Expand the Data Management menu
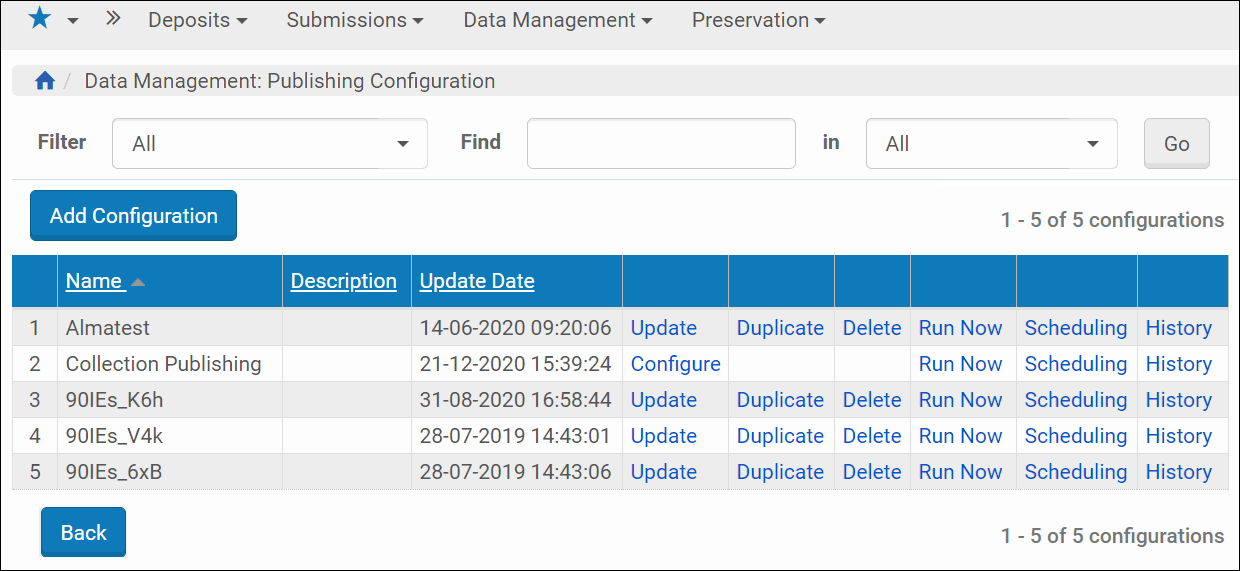Screen dimensions: 1240x571 pos(557,20)
